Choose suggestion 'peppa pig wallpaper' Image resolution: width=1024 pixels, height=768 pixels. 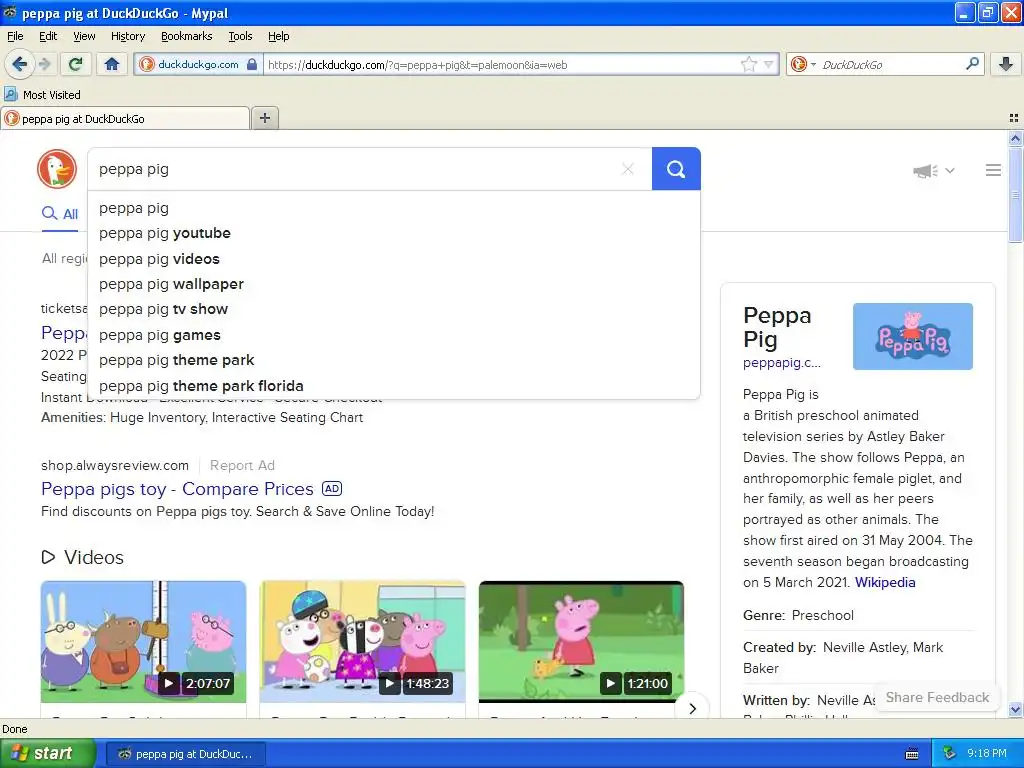(393, 284)
